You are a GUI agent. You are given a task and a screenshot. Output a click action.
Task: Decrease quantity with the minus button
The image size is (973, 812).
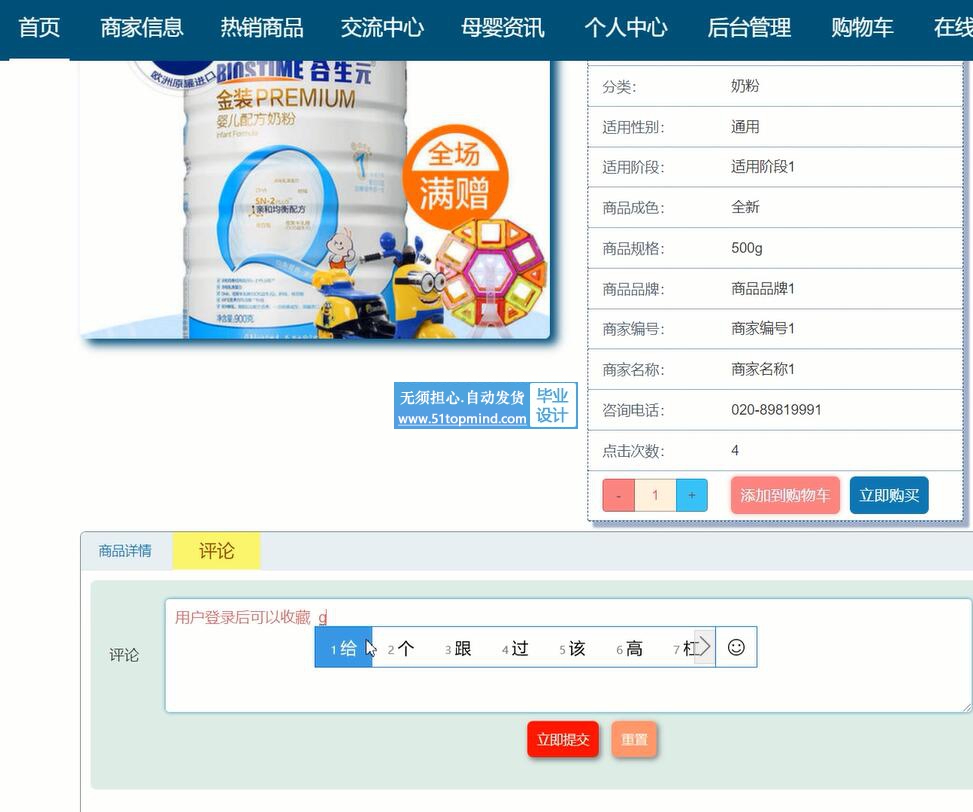(618, 495)
